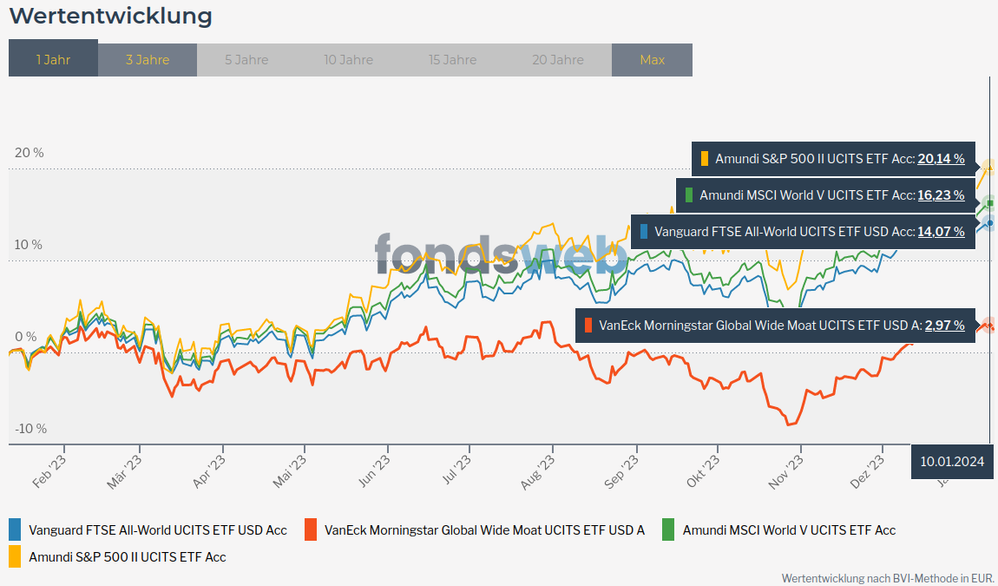Viewport: 998px width, 586px height.
Task: Open the 10 Jahre period tab
Action: point(348,59)
